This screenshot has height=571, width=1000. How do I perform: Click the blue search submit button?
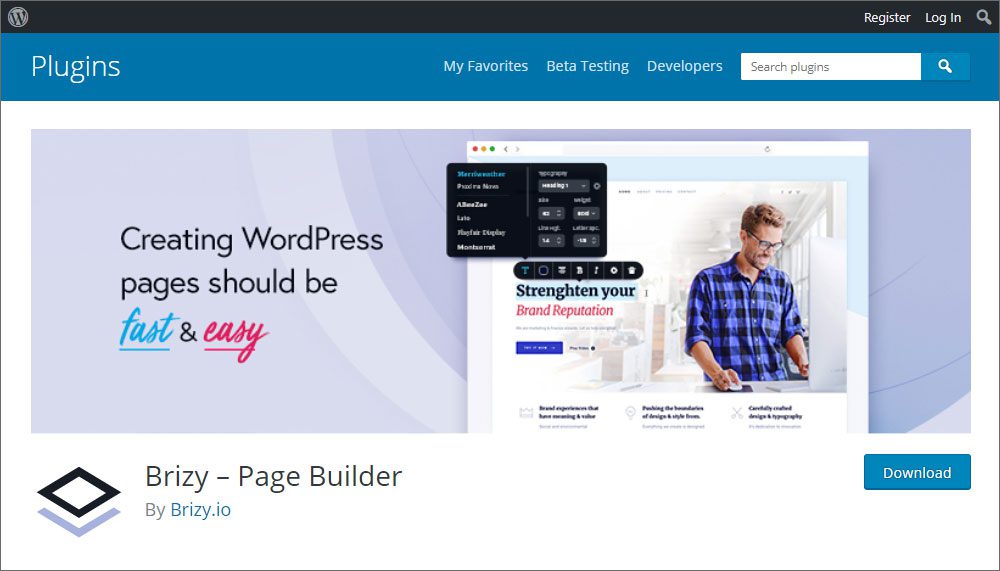pyautogui.click(x=945, y=66)
